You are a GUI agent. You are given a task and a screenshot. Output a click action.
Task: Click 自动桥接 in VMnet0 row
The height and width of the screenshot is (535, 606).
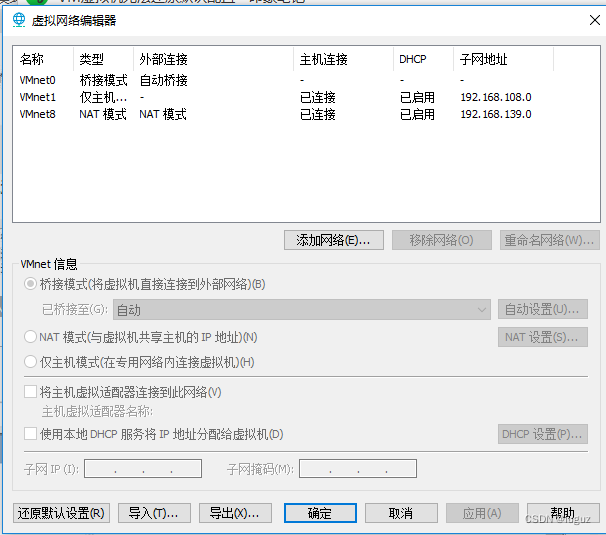163,80
